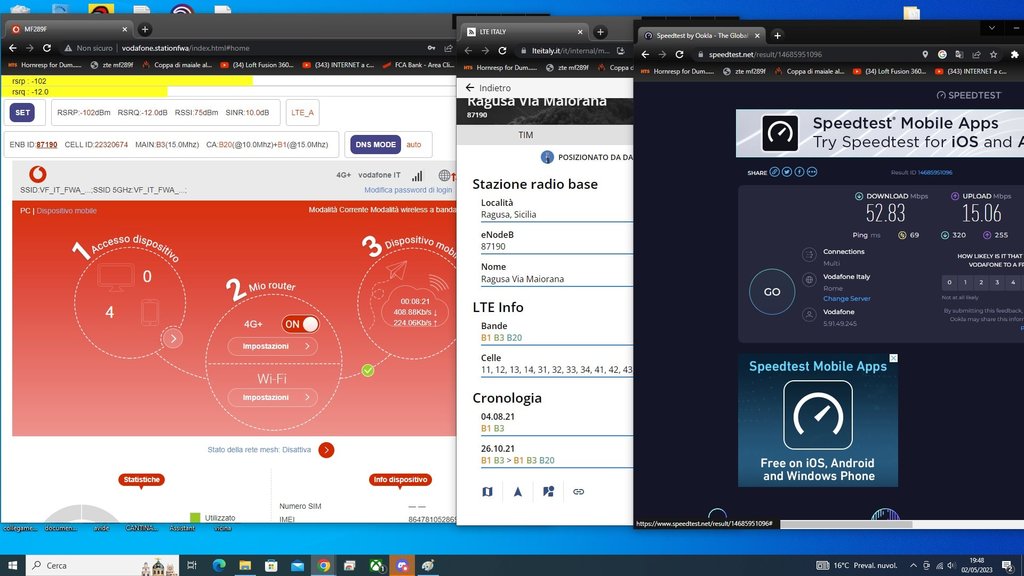This screenshot has width=1024, height=576.
Task: Click the Windows Cerca search box
Action: coord(103,565)
